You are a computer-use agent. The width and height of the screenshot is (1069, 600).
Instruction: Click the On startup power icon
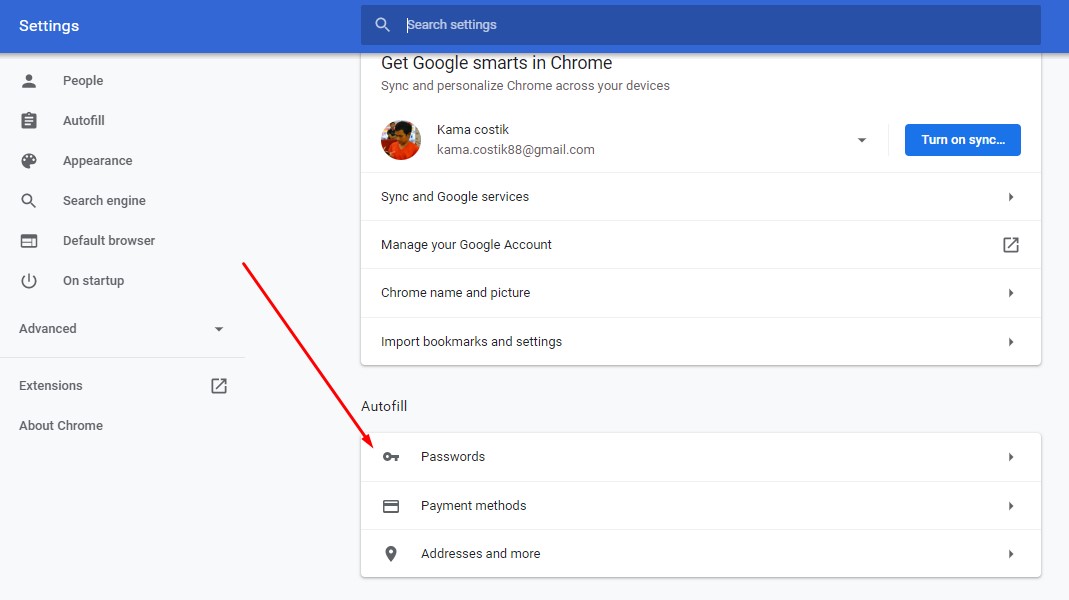point(29,281)
